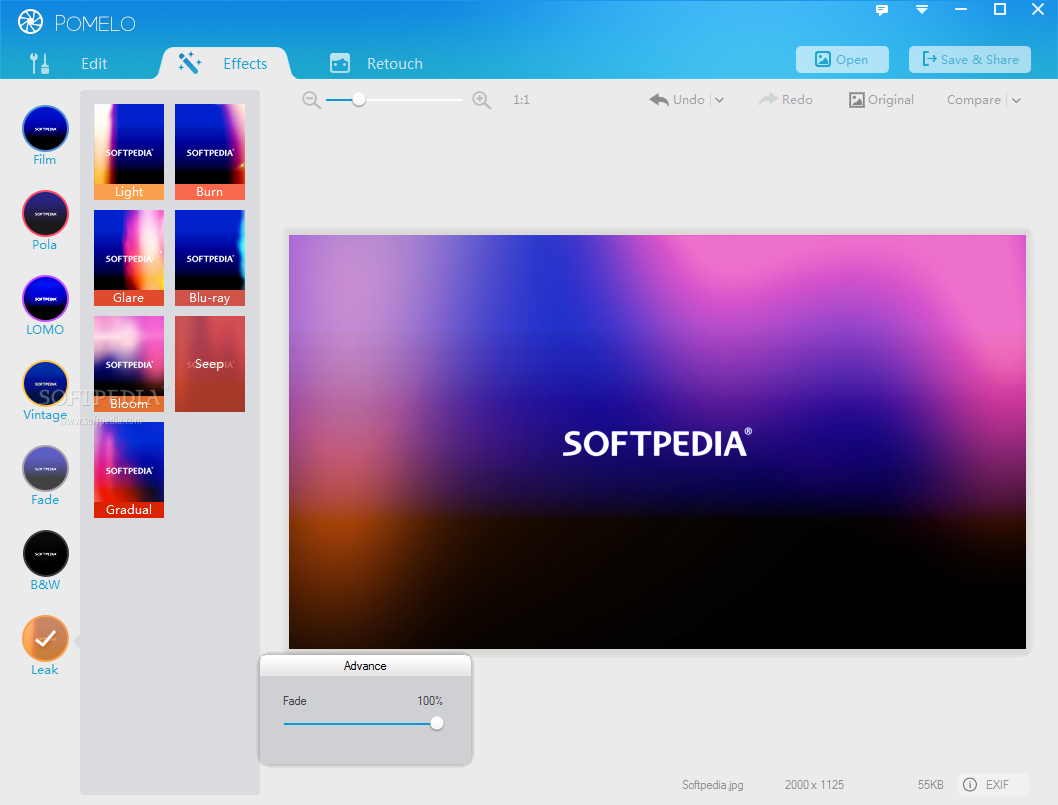Viewport: 1058px width, 805px height.
Task: Show the Original image
Action: click(881, 100)
